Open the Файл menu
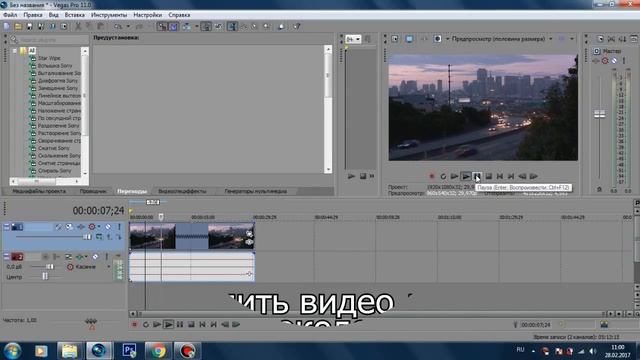 pos(10,15)
